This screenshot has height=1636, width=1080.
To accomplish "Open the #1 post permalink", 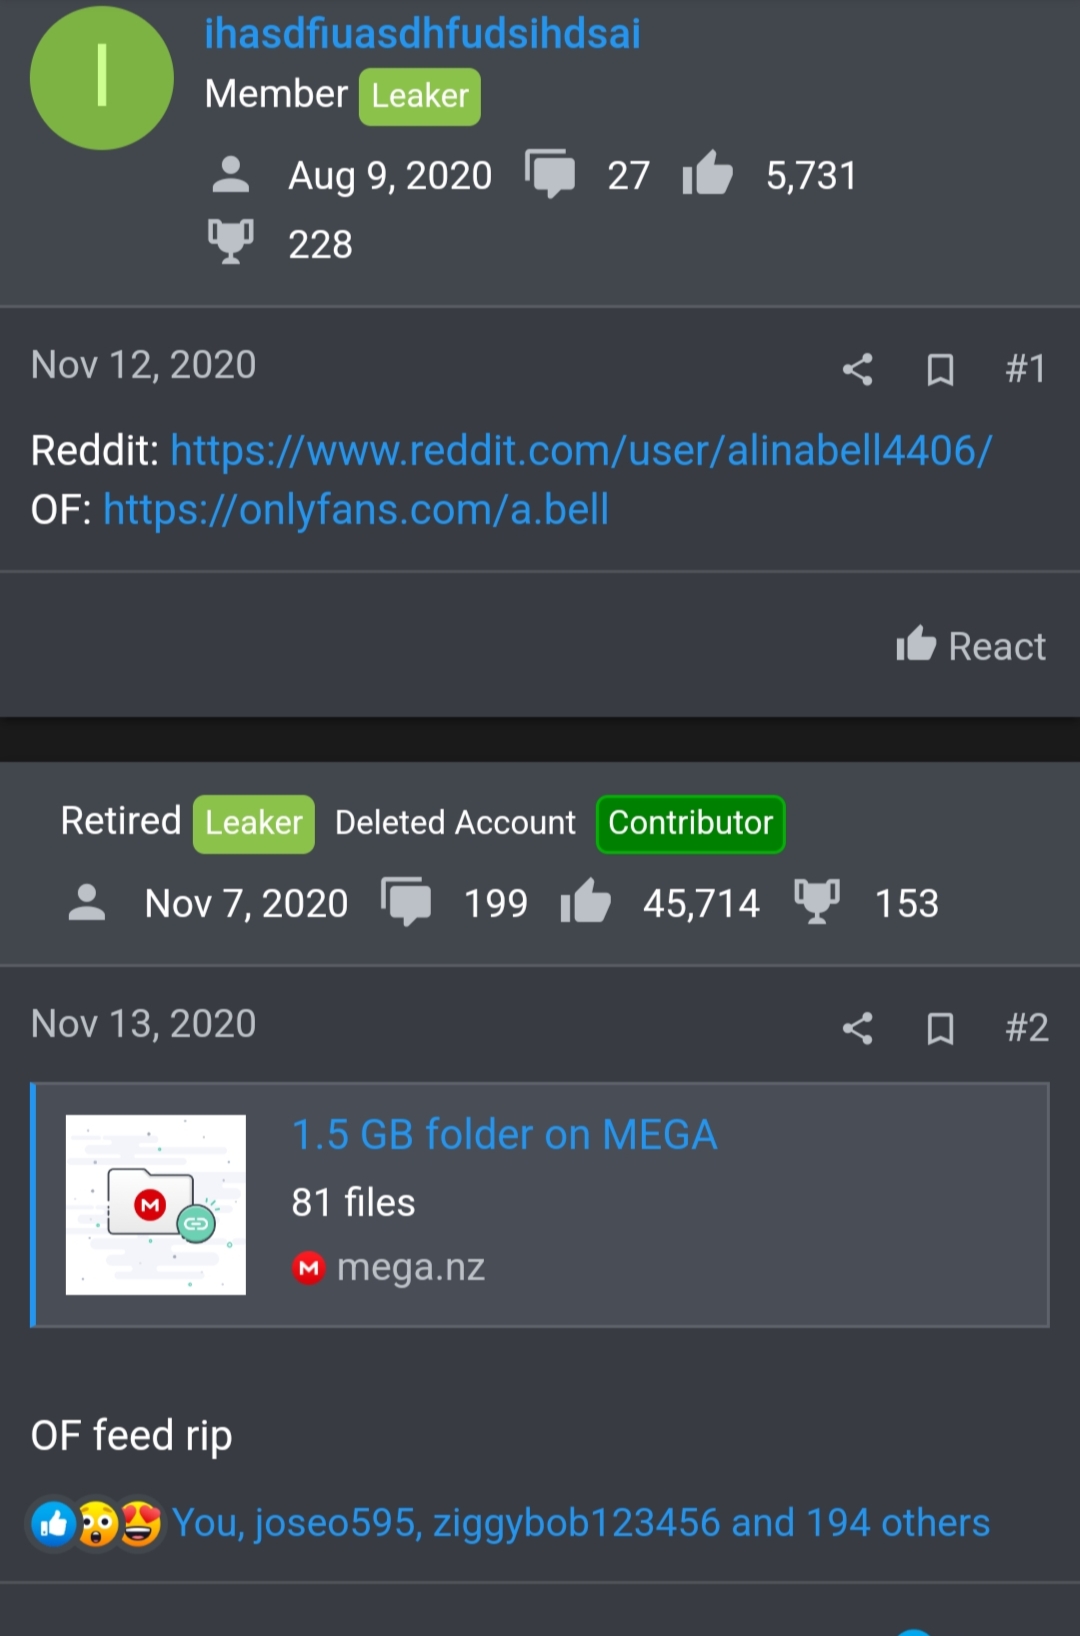I will [1025, 369].
